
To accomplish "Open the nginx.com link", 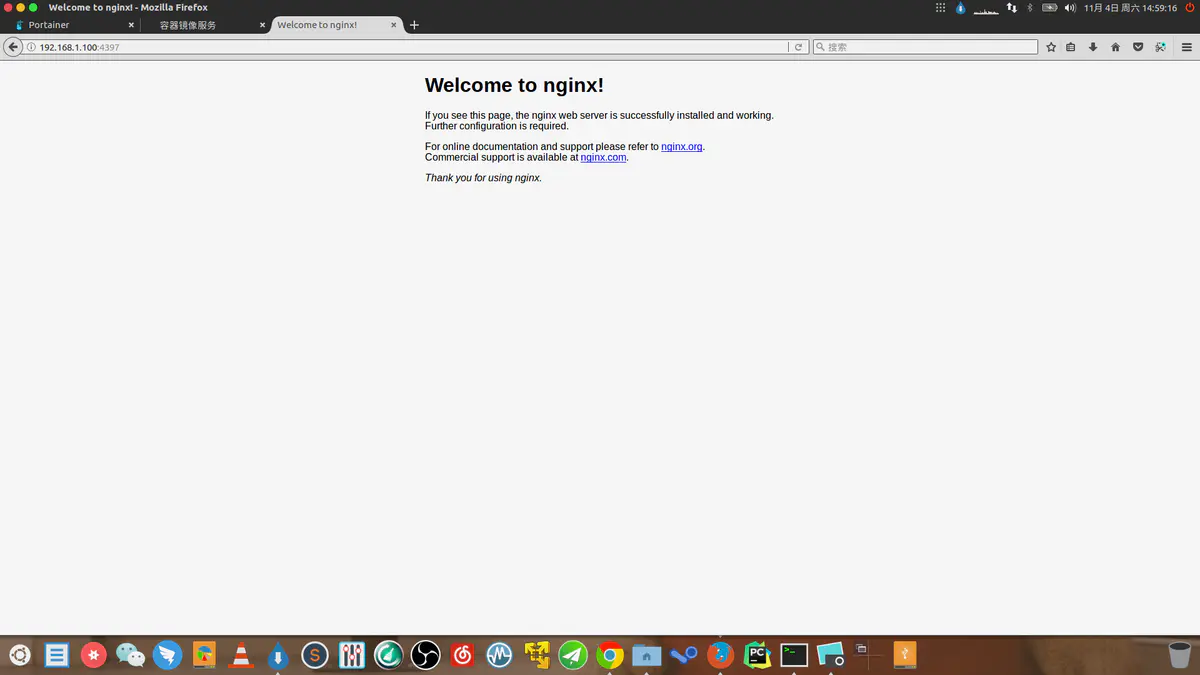I will [x=603, y=157].
